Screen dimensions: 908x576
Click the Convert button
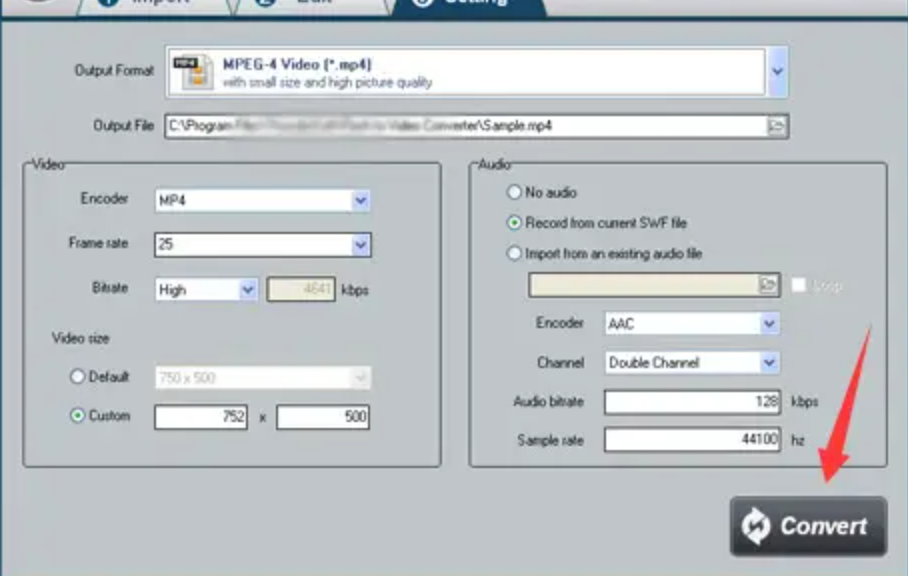(x=808, y=526)
